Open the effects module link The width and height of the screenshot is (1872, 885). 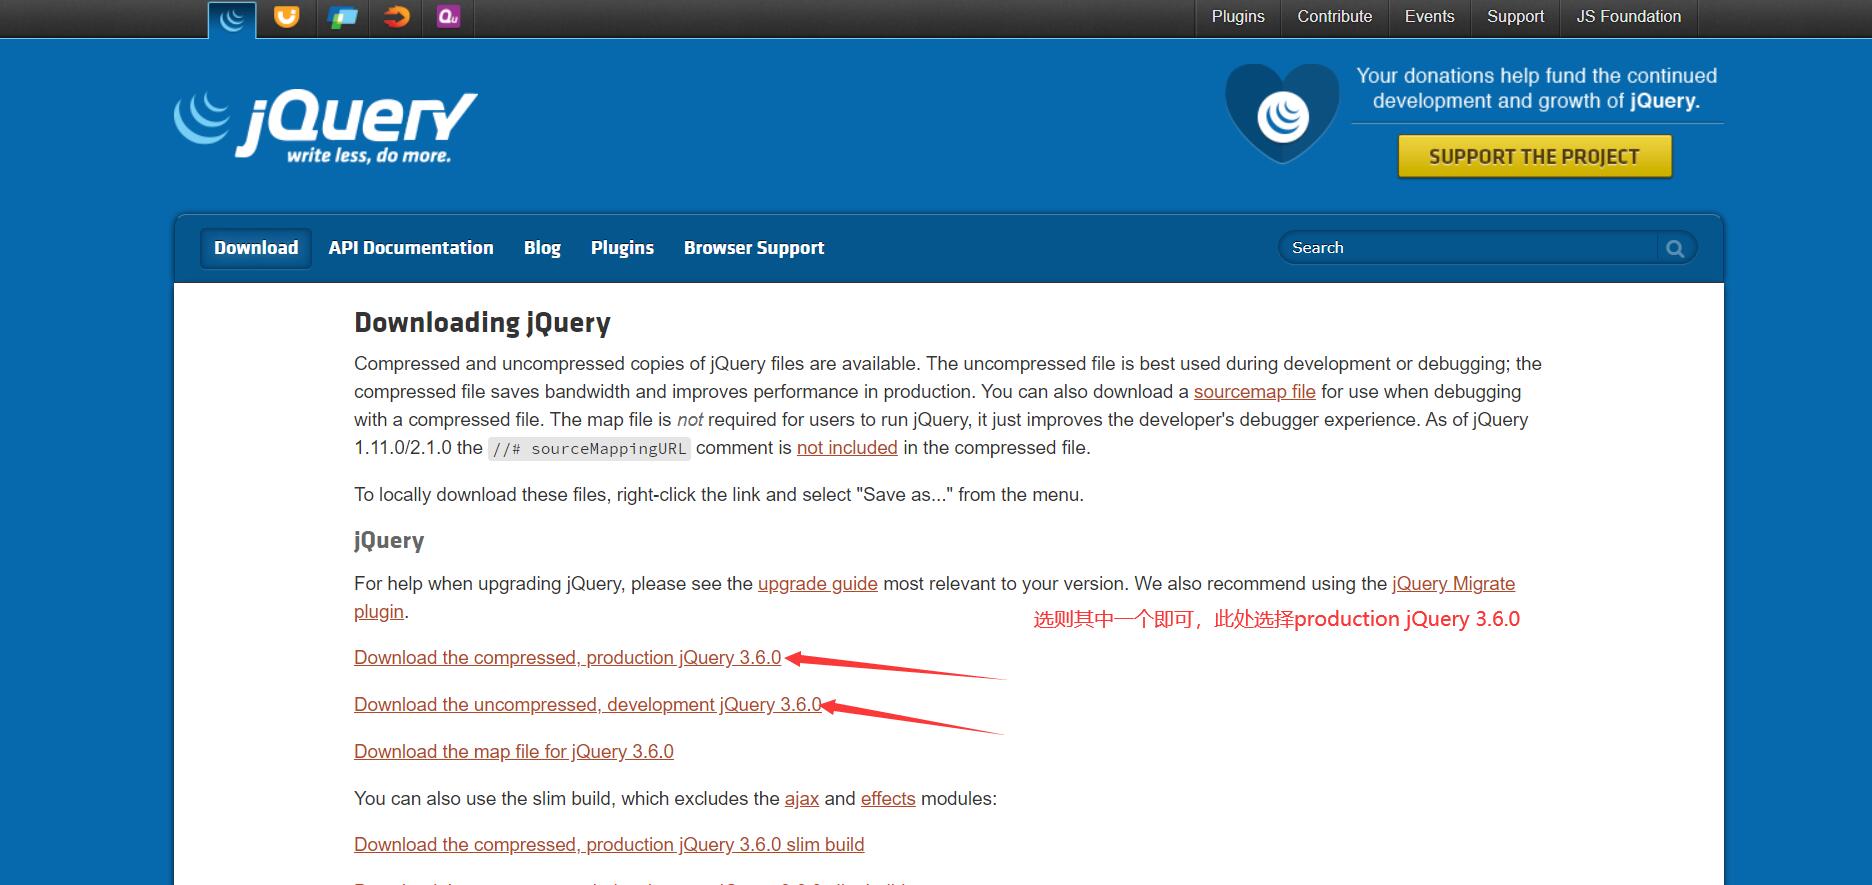[x=888, y=799]
